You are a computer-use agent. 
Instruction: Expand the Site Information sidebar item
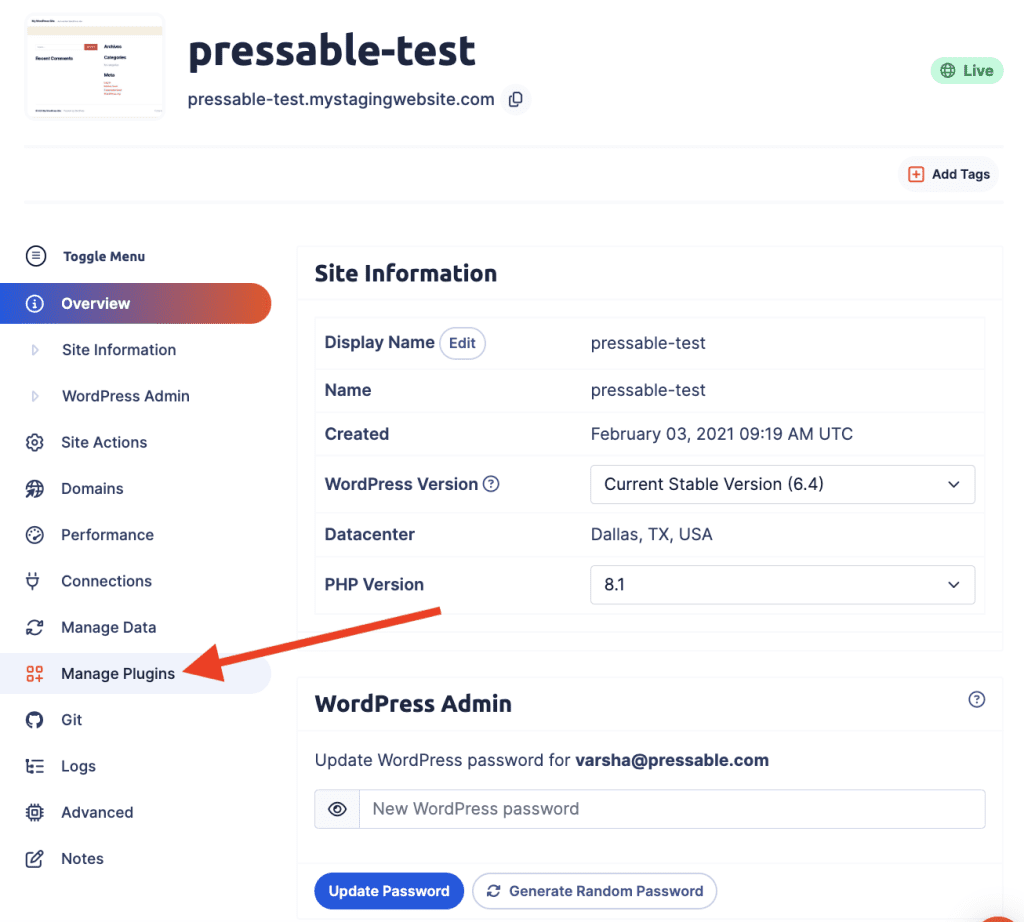(118, 349)
